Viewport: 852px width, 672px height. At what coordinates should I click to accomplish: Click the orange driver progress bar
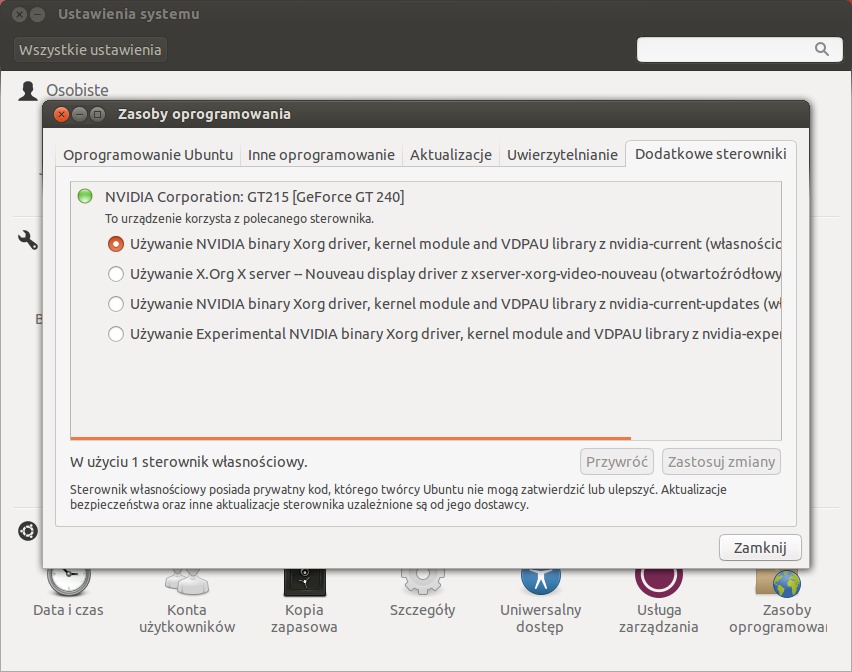350,438
